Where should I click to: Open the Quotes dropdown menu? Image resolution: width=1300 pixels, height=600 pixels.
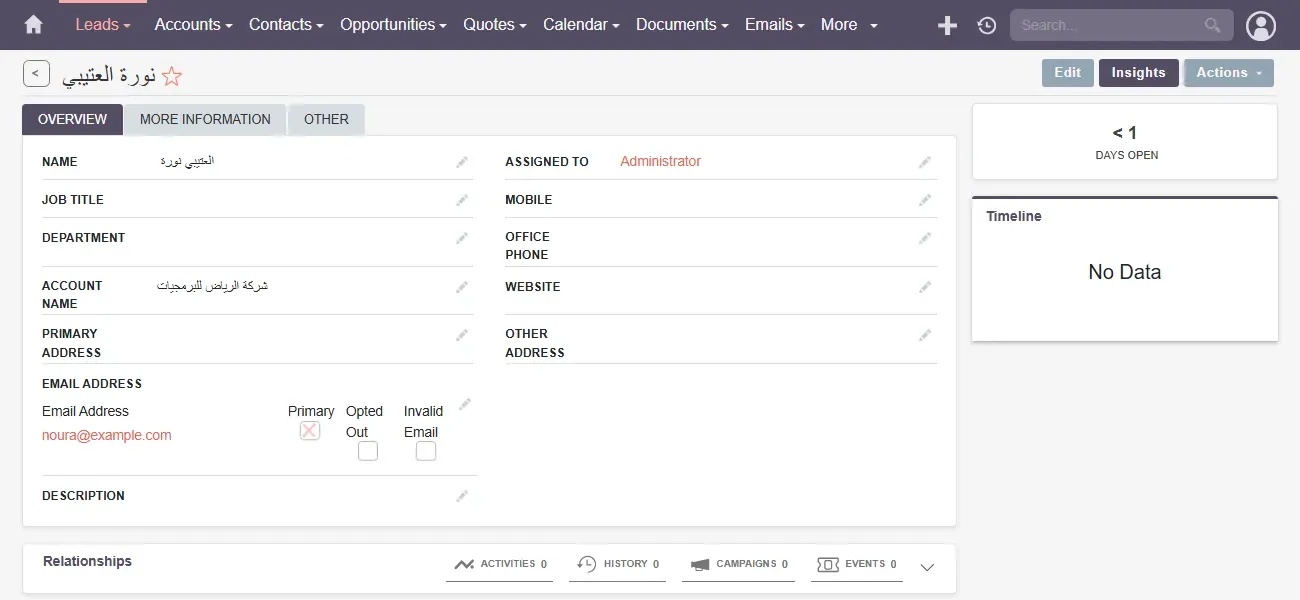point(495,25)
